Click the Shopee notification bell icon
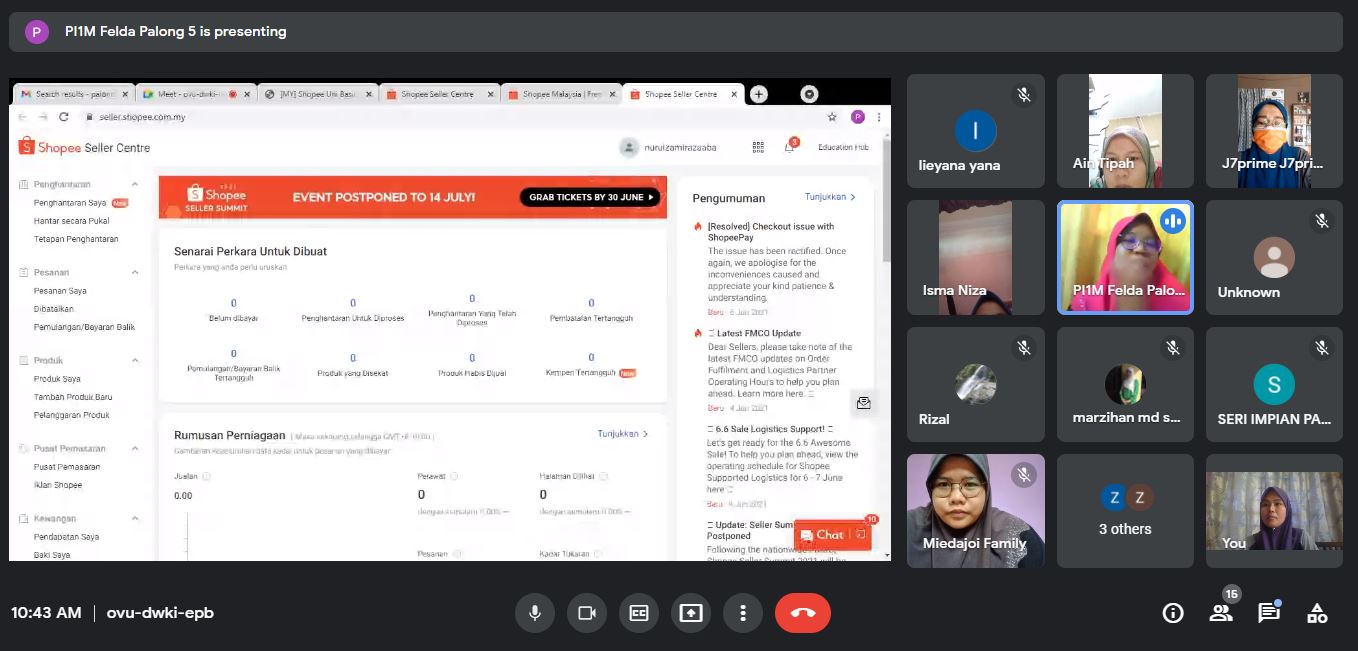Image resolution: width=1358 pixels, height=651 pixels. click(789, 147)
